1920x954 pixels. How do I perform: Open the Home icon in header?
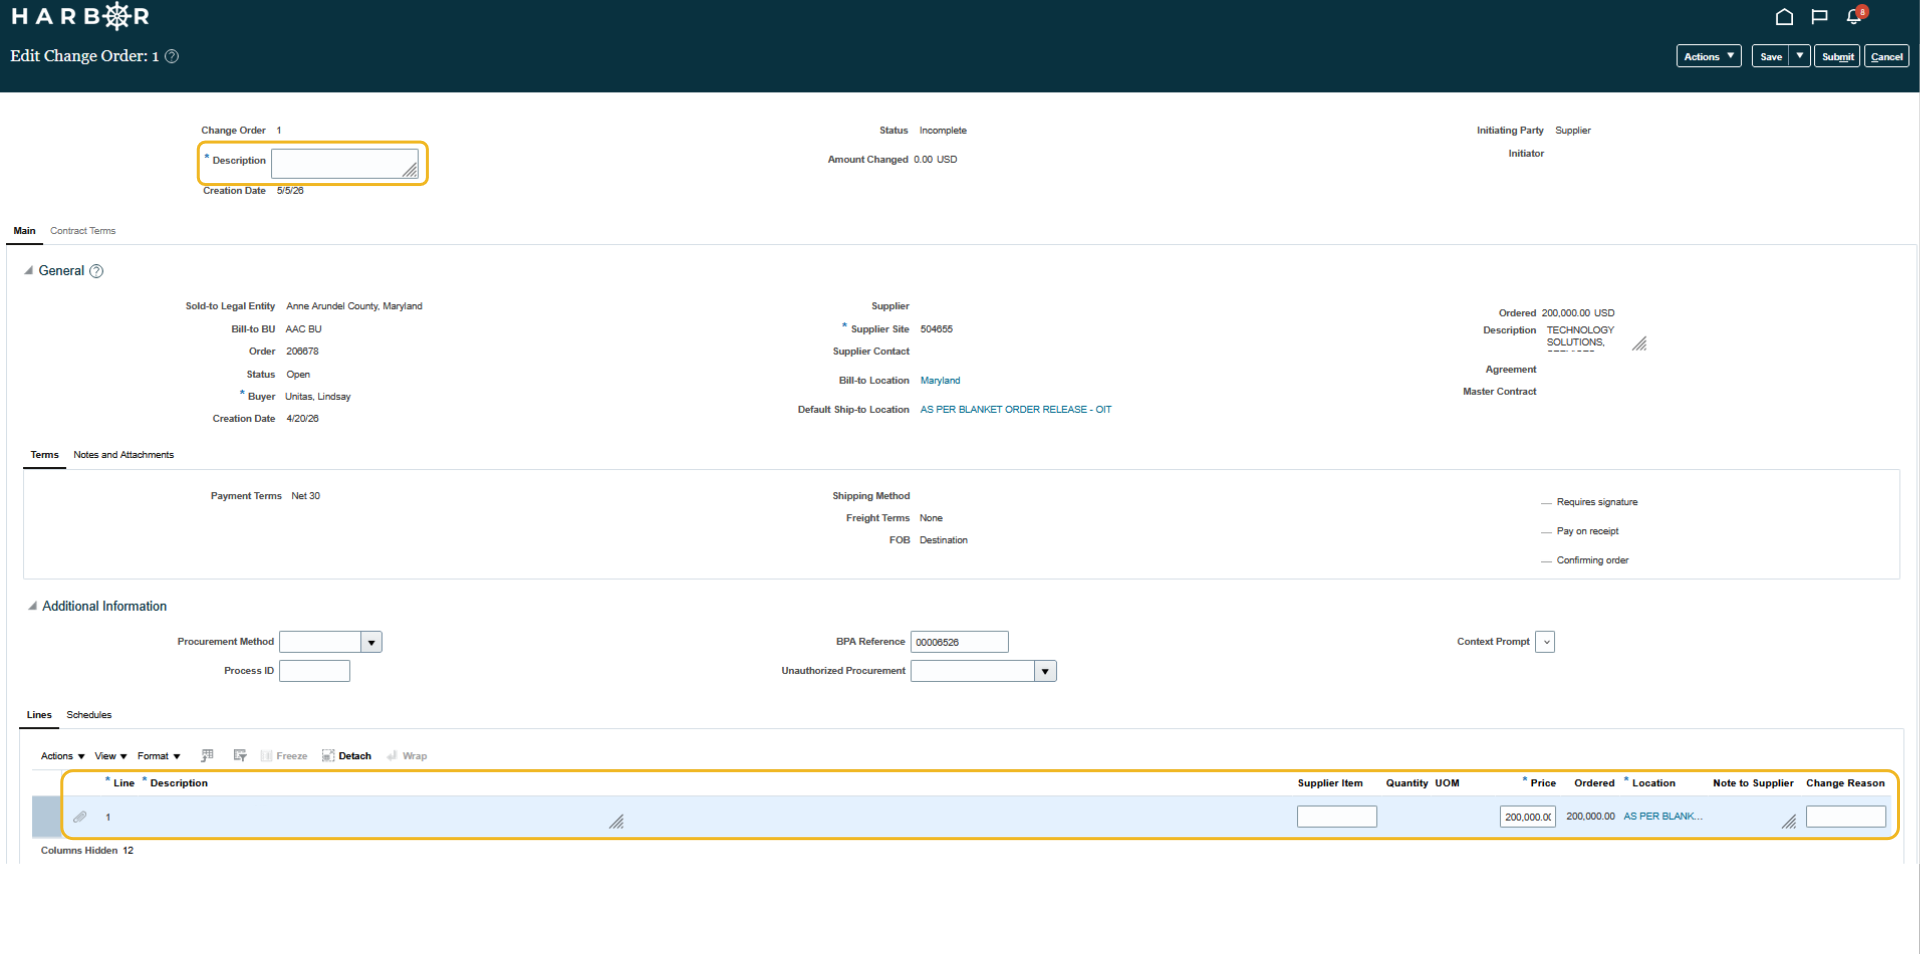pos(1784,17)
